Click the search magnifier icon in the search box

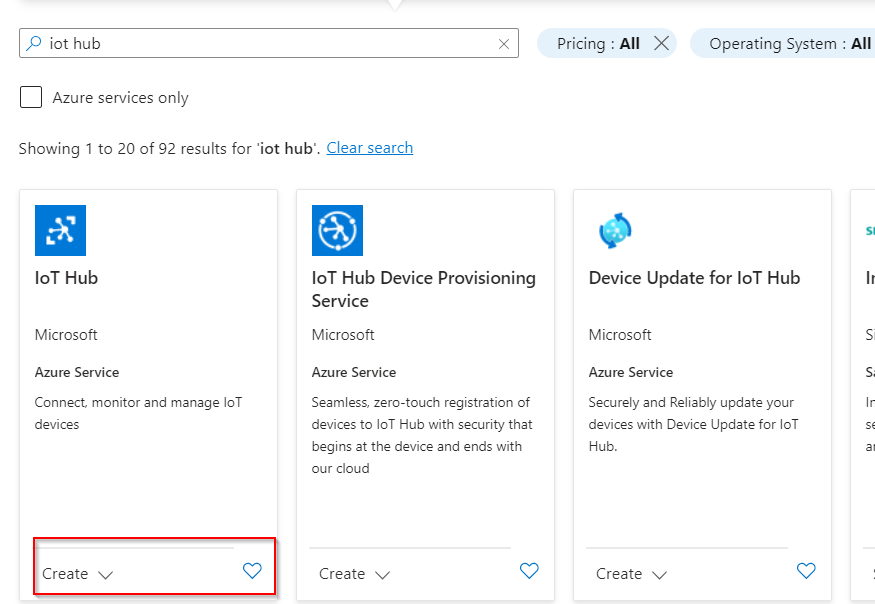33,43
